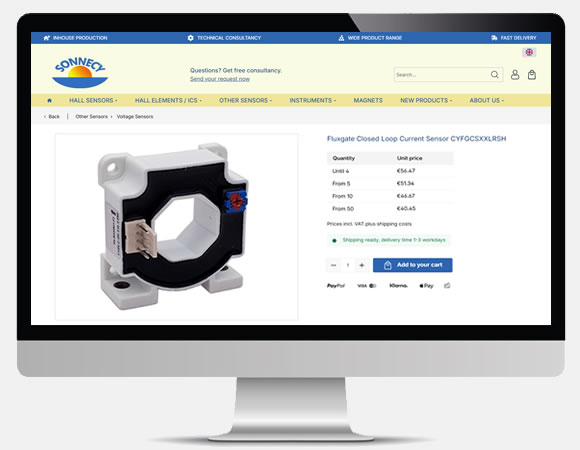Increase quantity with plus button
Image resolution: width=580 pixels, height=450 pixels.
[362, 265]
